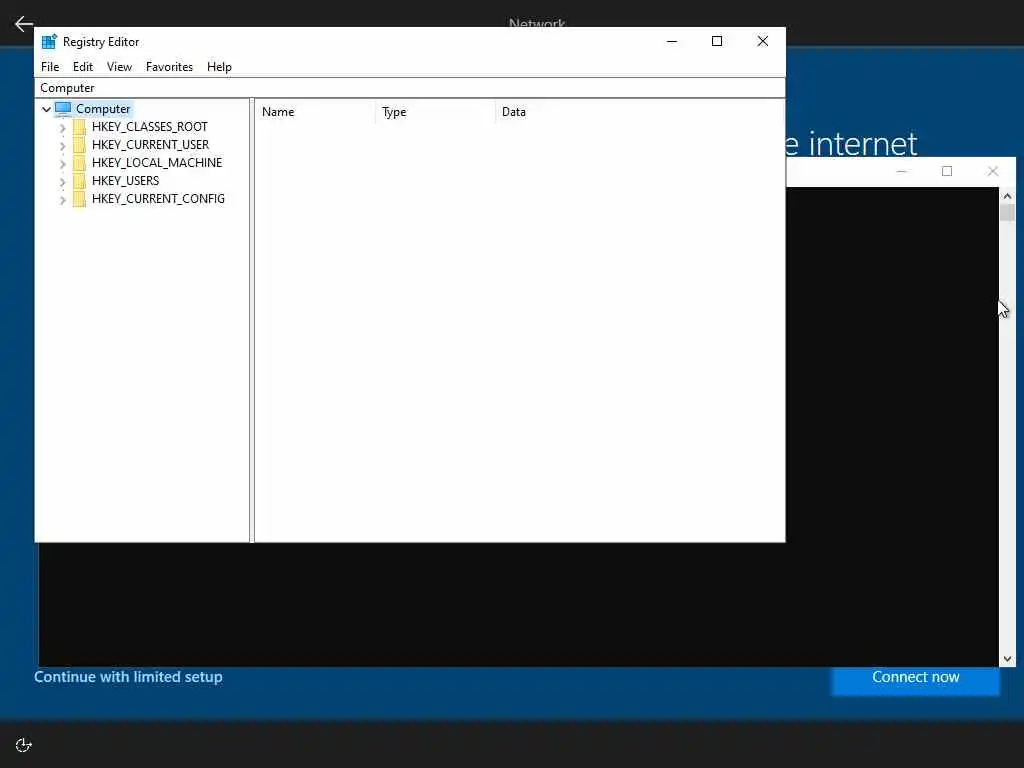Click the Name column header
The width and height of the screenshot is (1024, 768).
315,112
